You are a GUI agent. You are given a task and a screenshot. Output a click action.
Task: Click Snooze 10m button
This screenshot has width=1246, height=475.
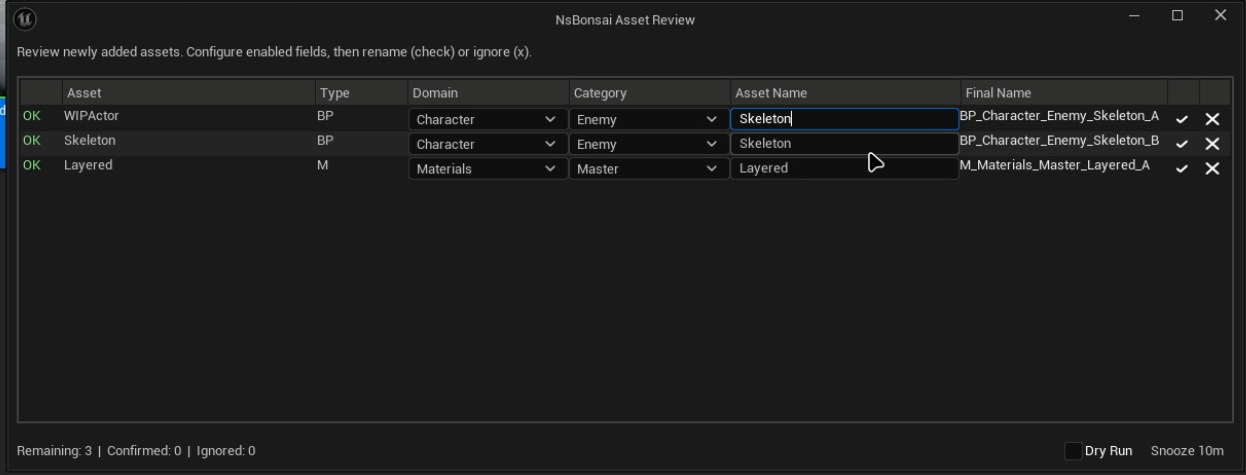tap(1187, 451)
